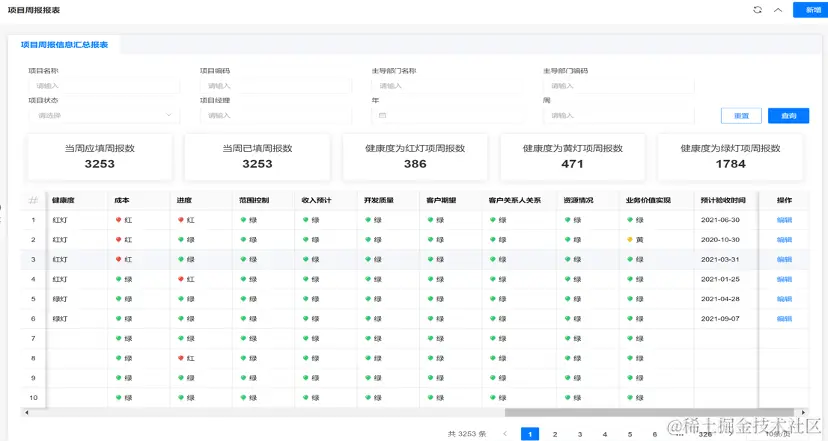The image size is (828, 442).
Task: Click the calendar icon in the 年 field
Action: point(382,115)
